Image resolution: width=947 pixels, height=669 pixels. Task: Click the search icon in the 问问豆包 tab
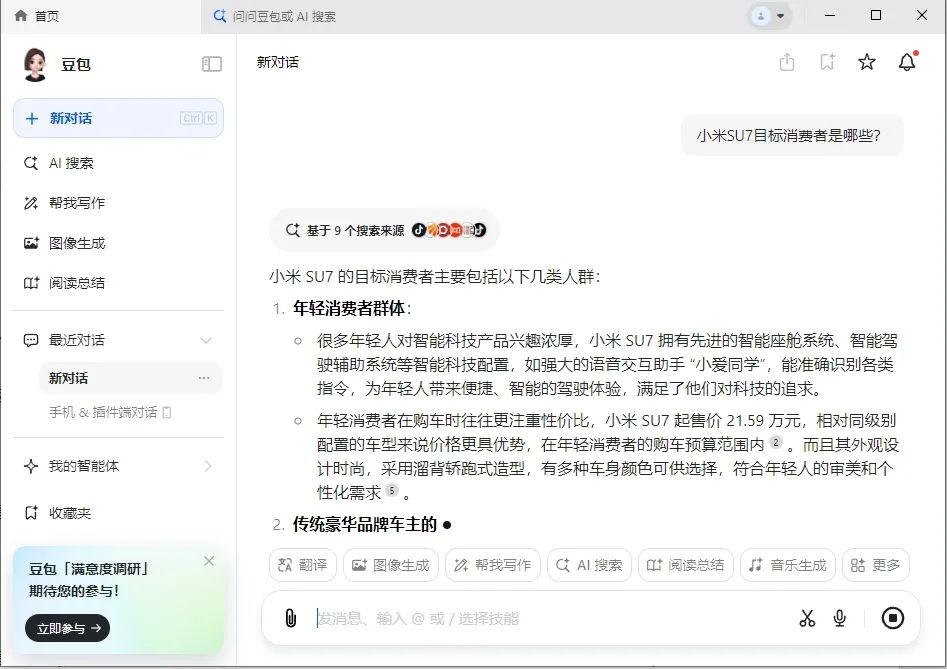click(220, 16)
